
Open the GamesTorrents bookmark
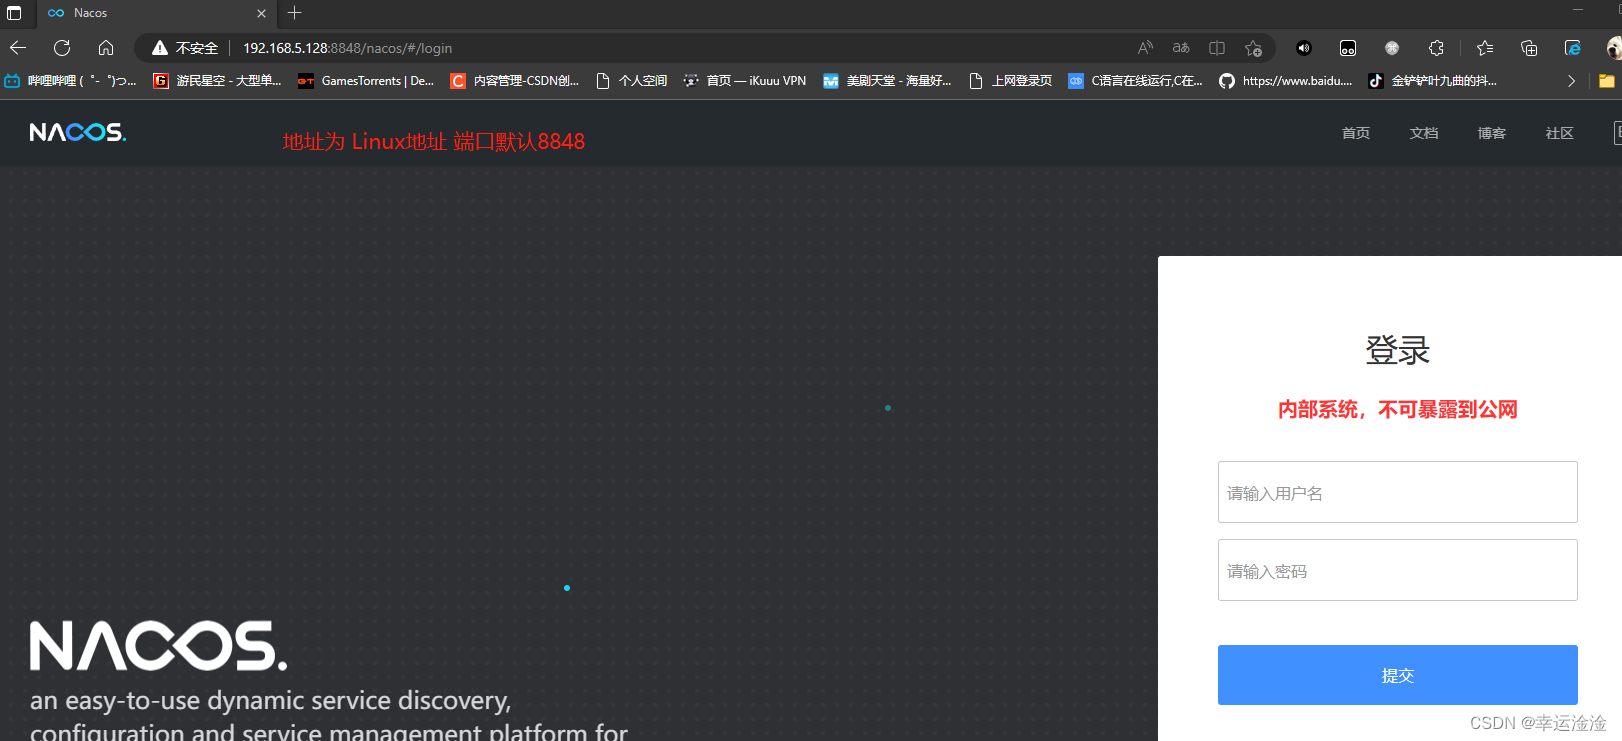[x=366, y=81]
